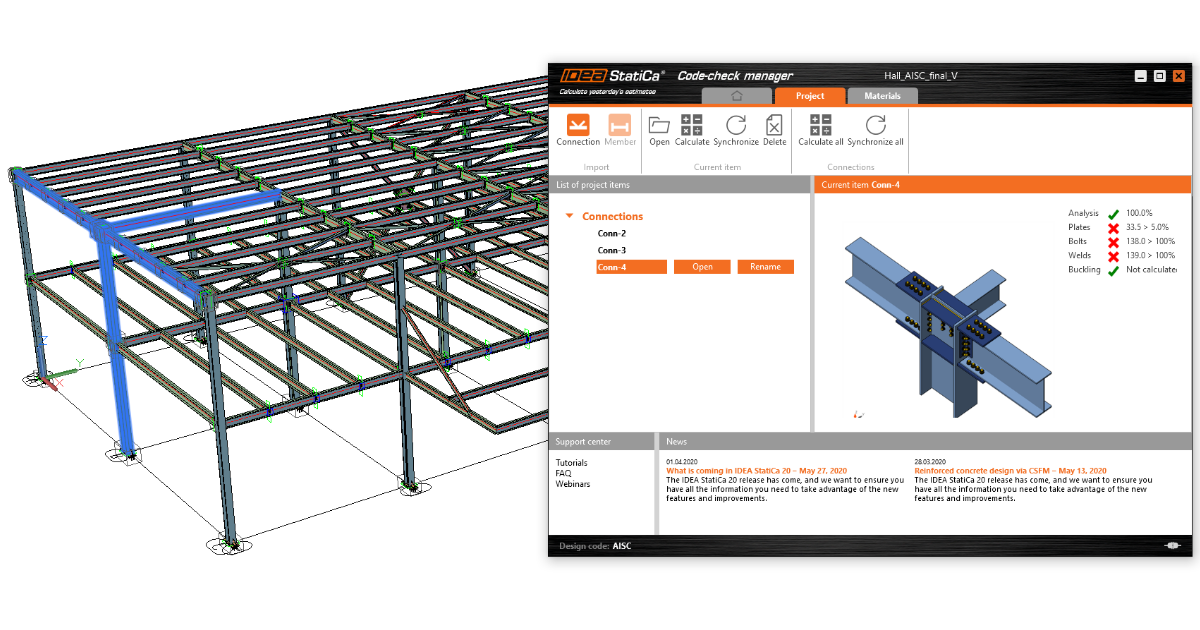The width and height of the screenshot is (1200, 630).
Task: Click the Welds red cross status icon
Action: 1113,255
